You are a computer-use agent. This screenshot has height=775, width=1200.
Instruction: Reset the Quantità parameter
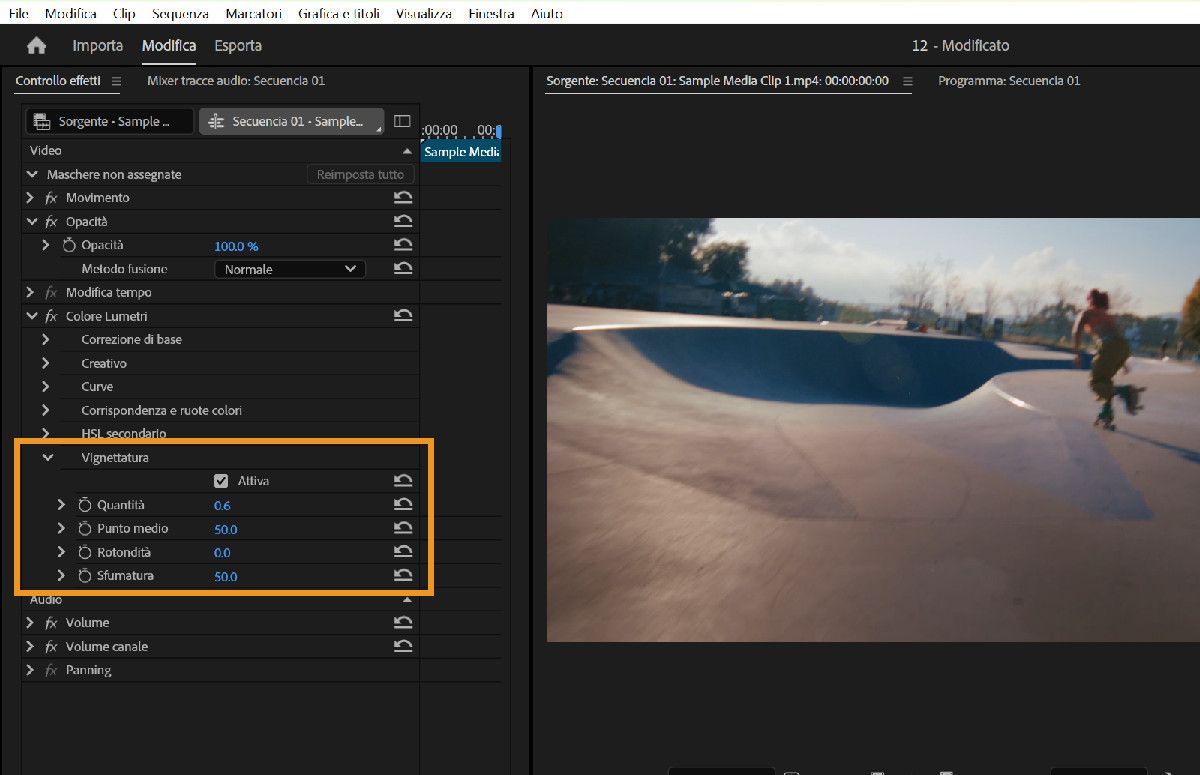pos(403,505)
